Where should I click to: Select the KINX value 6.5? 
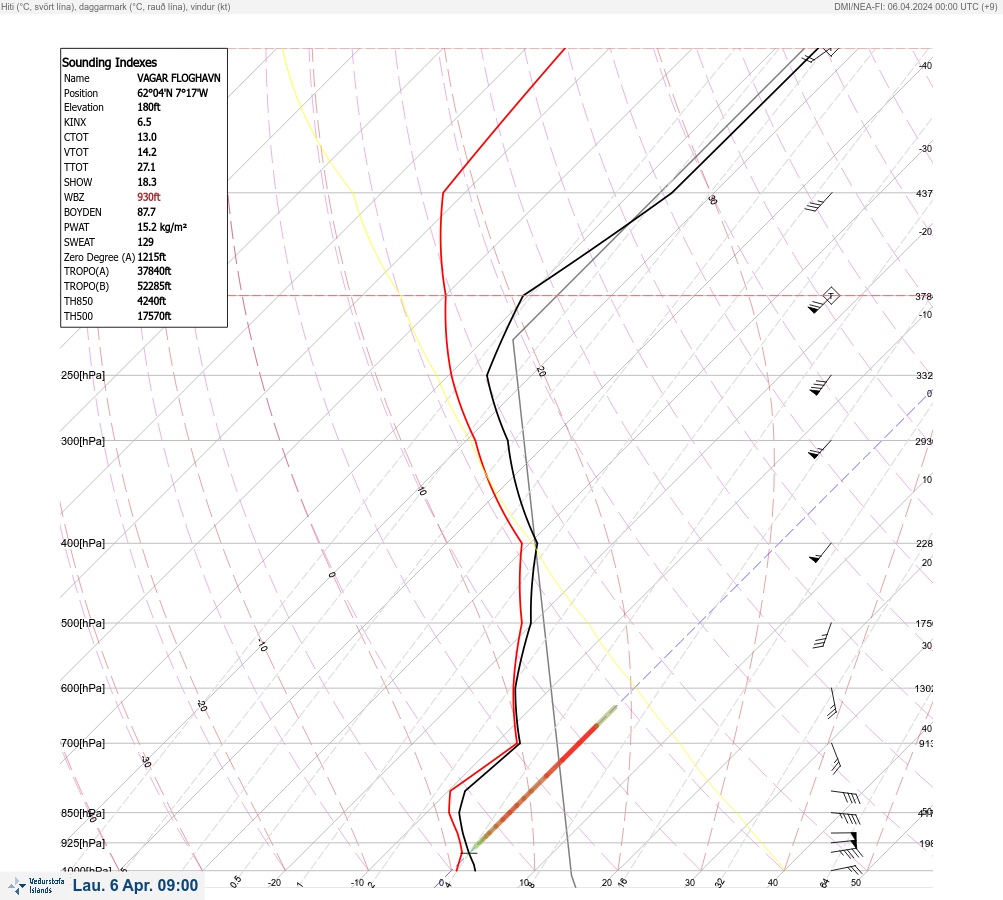tap(144, 122)
